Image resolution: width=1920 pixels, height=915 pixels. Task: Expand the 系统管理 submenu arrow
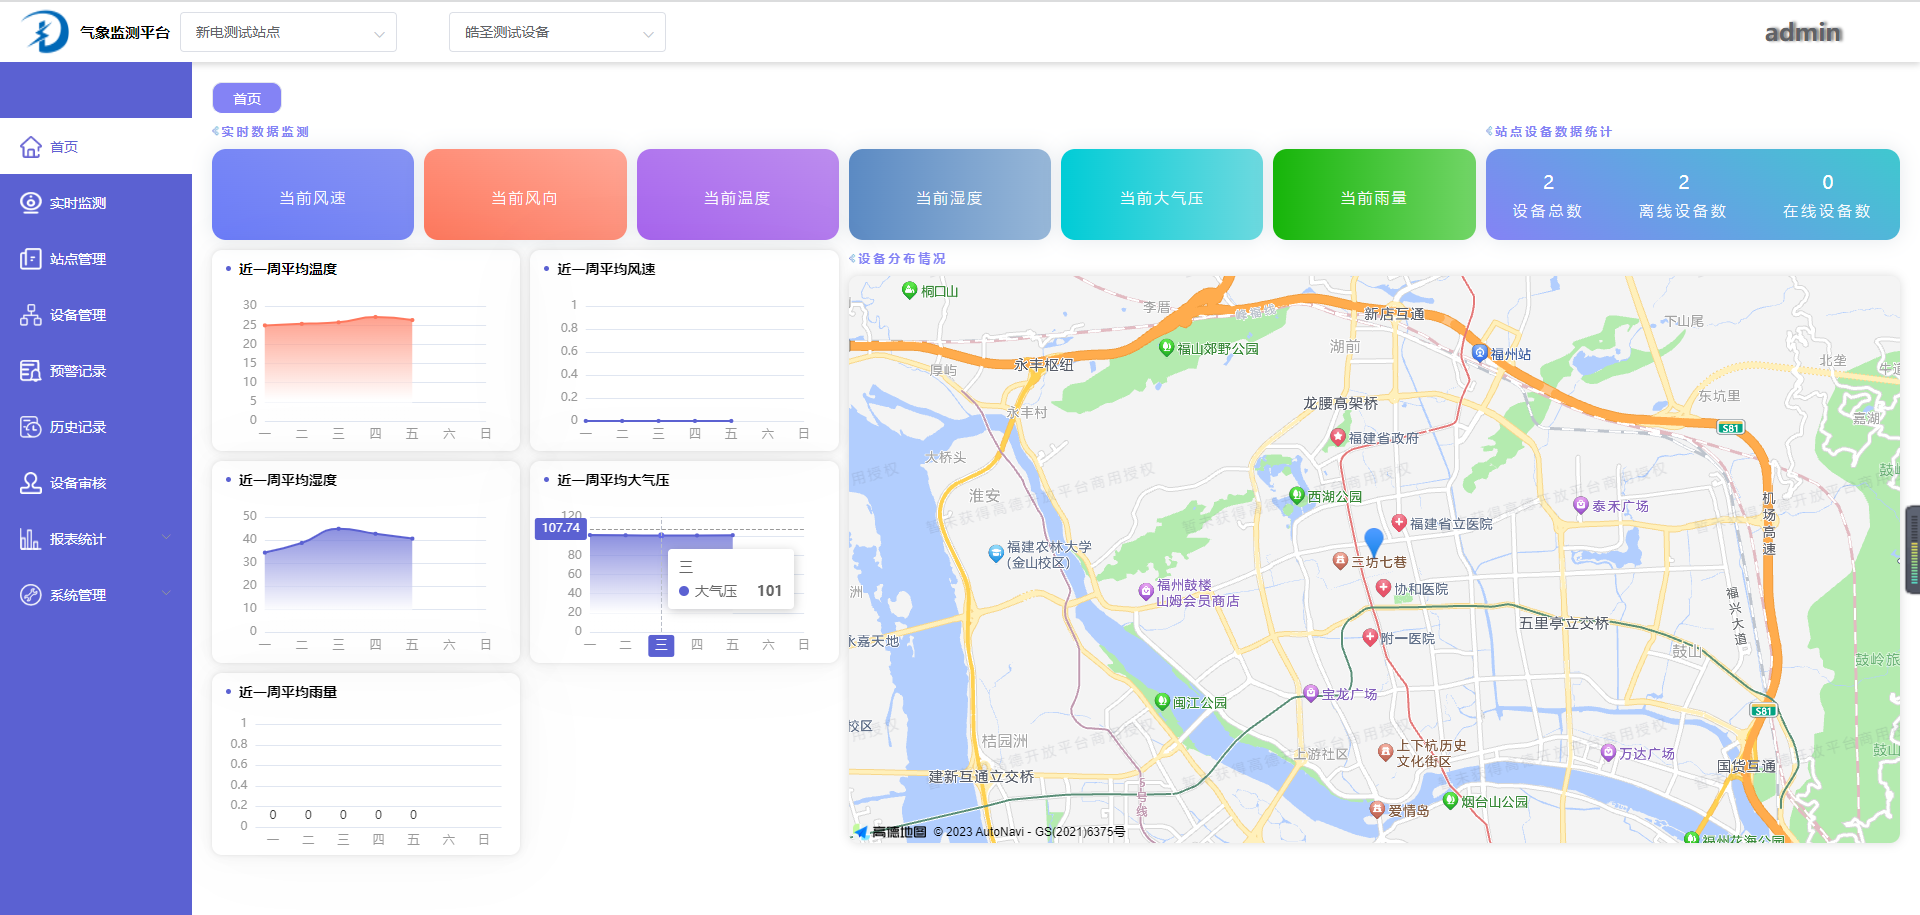coord(166,594)
